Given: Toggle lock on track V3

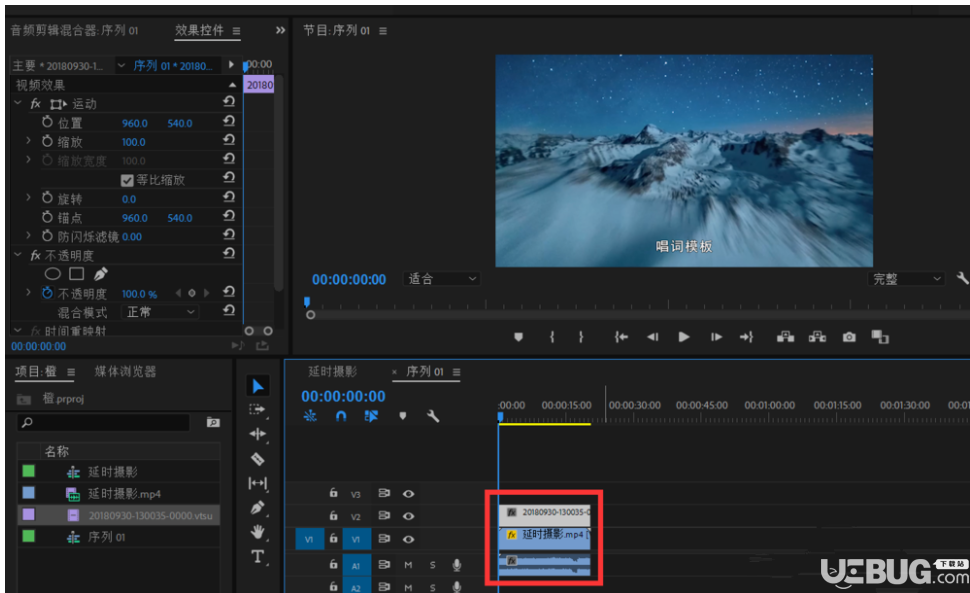Looking at the screenshot, I should 333,493.
